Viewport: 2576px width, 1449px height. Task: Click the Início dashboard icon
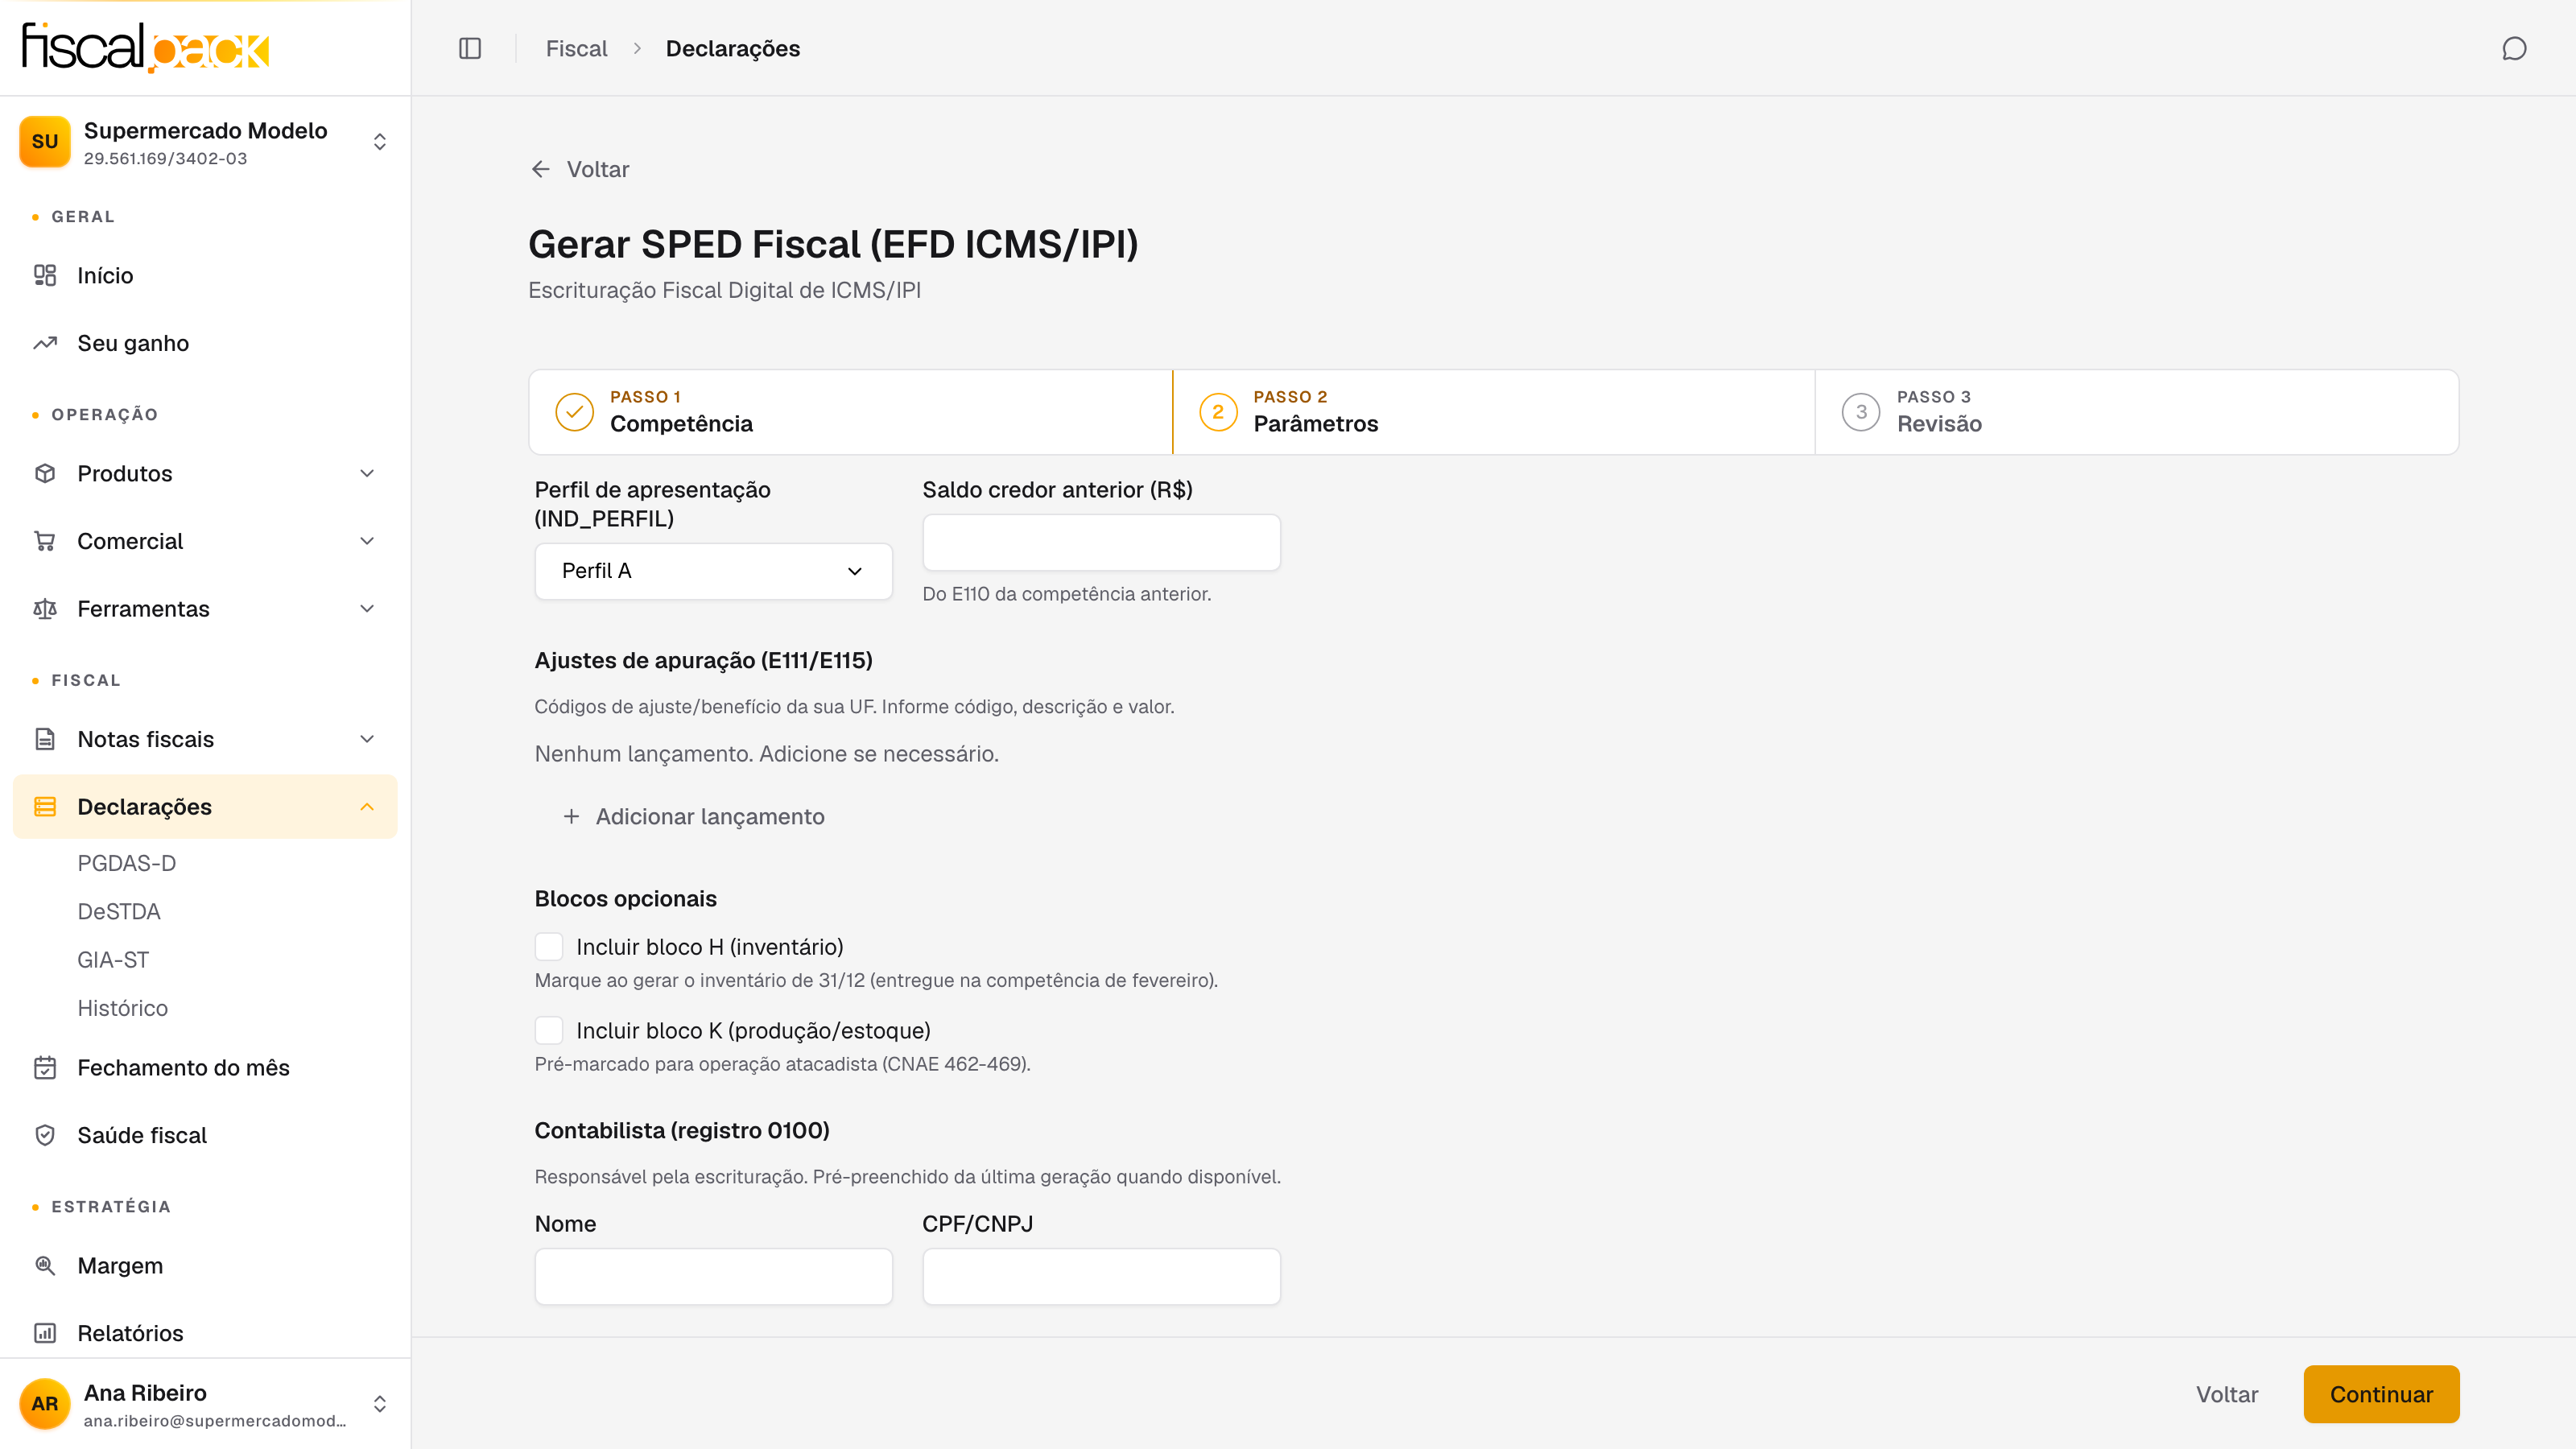click(45, 275)
